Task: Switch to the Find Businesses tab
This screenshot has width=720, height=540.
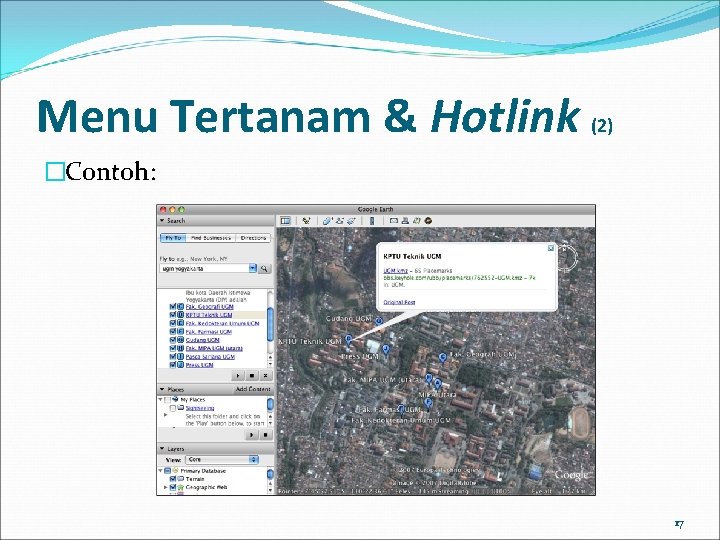Action: click(x=211, y=238)
